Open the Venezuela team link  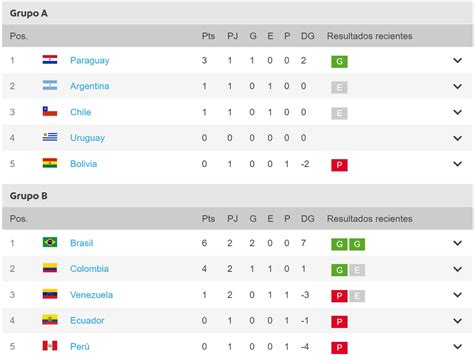point(91,295)
